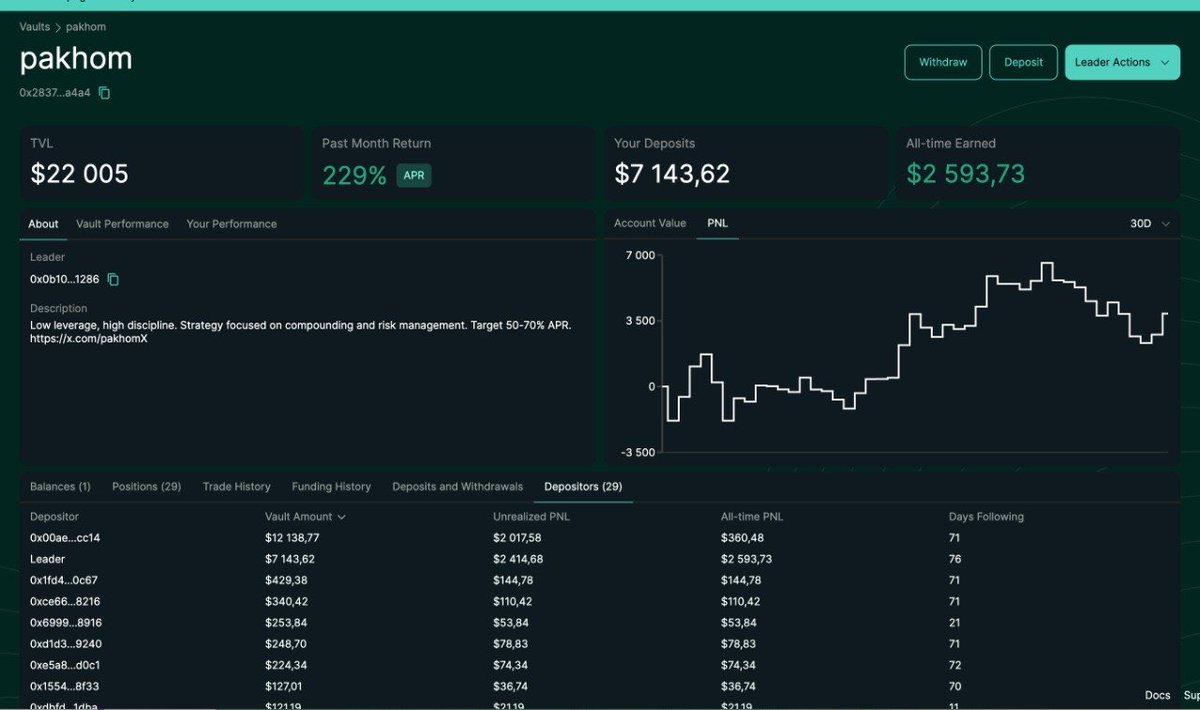Screen dimensions: 1200x710
Task: Click the $2 017,58 unrealized PNL value
Action: [518, 538]
